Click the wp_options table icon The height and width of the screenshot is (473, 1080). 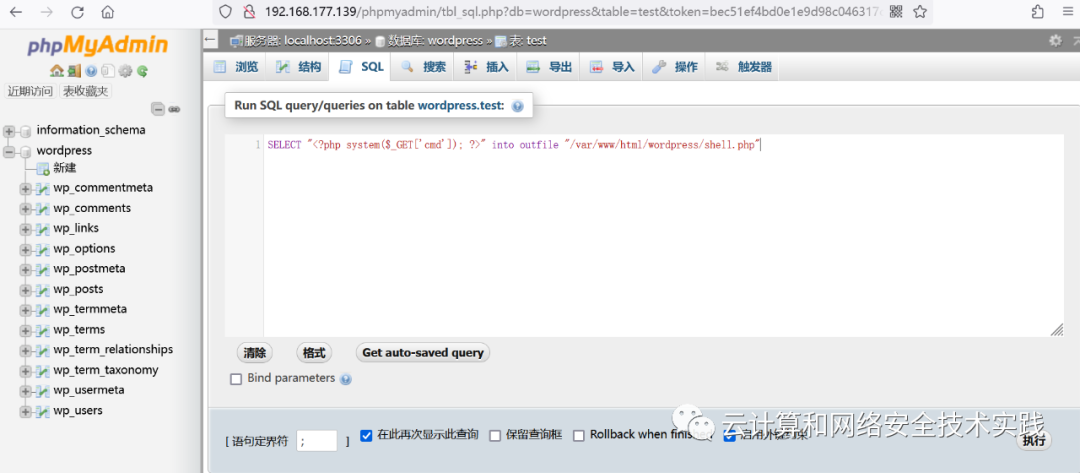click(x=43, y=249)
